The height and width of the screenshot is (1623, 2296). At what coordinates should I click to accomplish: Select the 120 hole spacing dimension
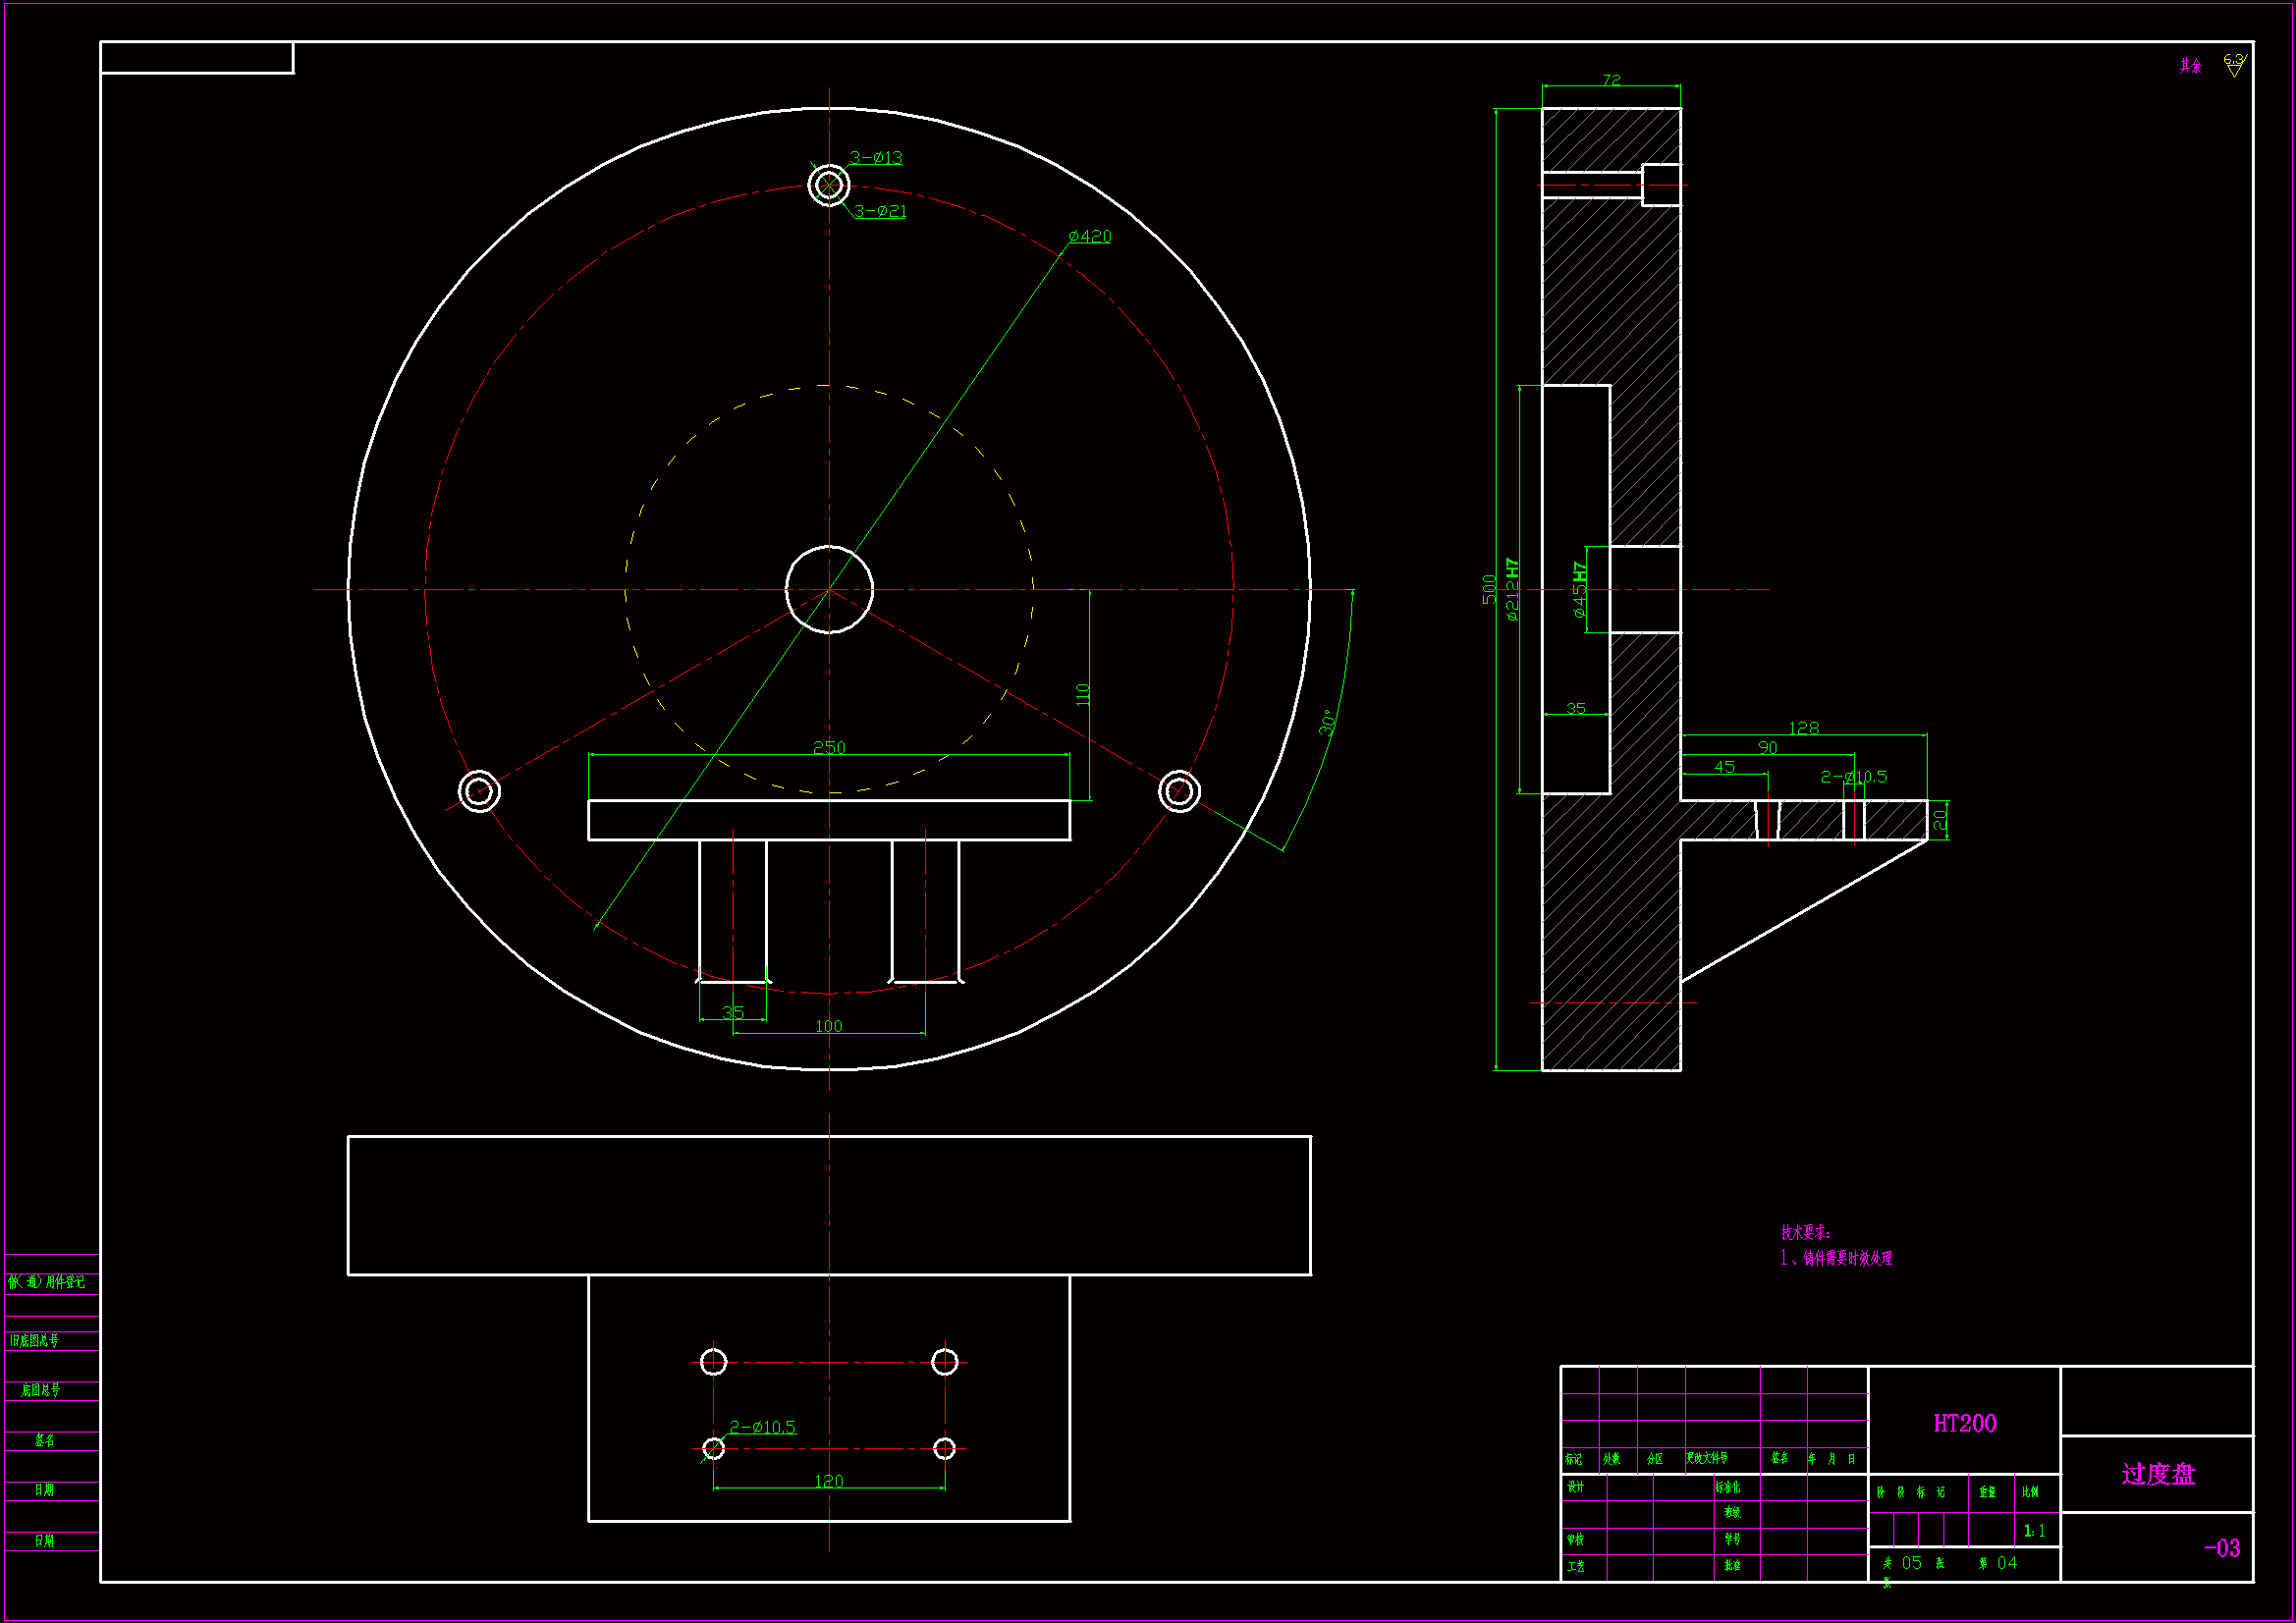[x=829, y=1481]
